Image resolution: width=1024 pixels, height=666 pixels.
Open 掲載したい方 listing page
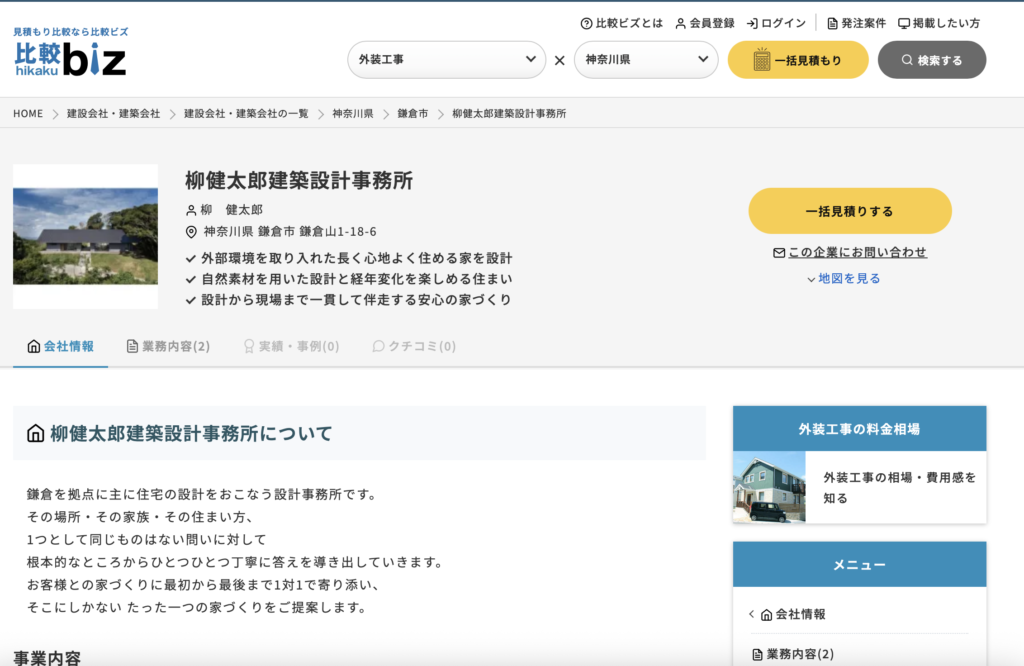[x=939, y=23]
